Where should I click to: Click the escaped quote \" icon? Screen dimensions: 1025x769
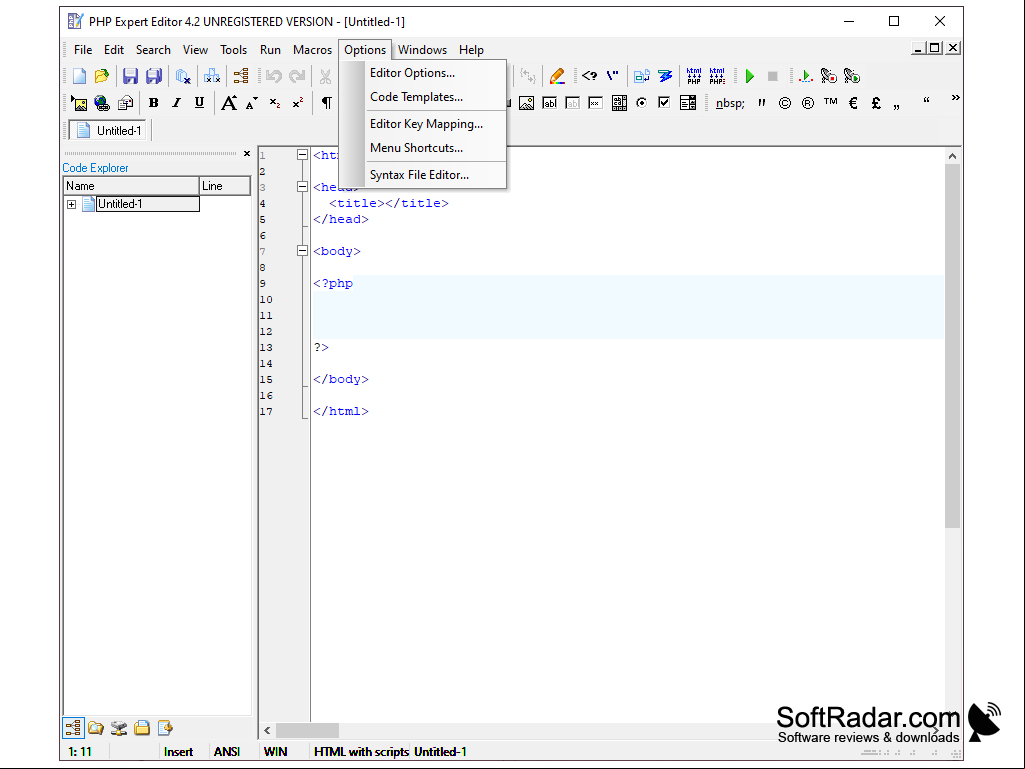coord(613,77)
